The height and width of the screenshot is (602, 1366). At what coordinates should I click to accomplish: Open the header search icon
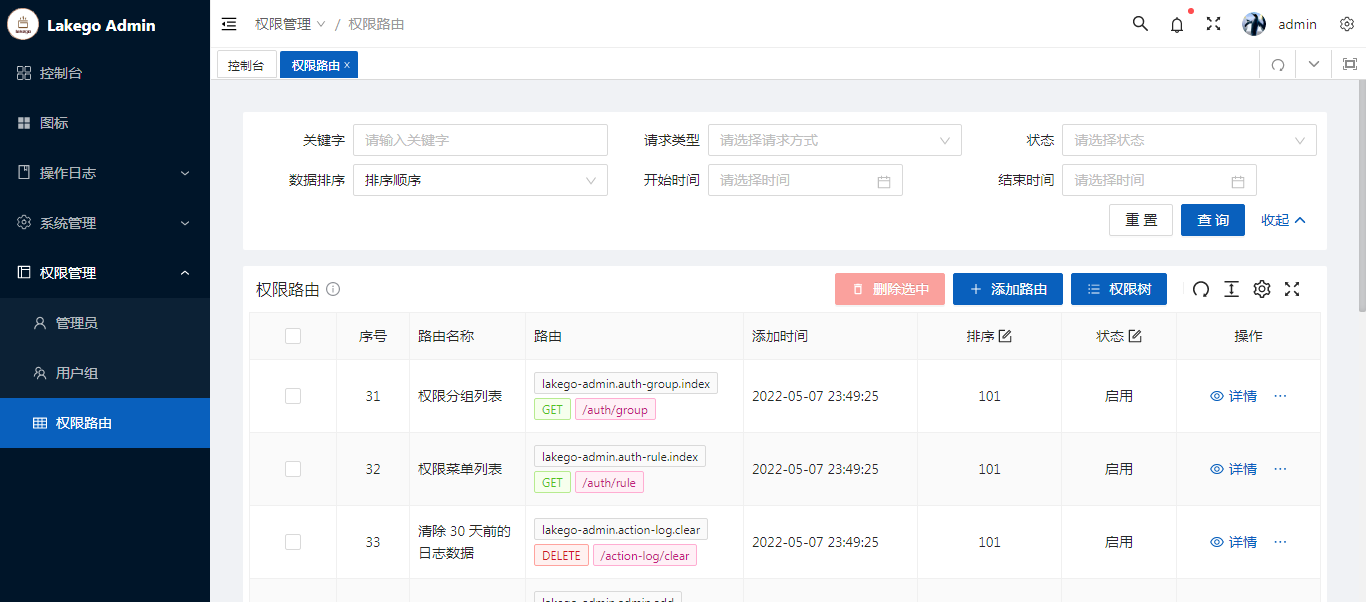coord(1140,24)
